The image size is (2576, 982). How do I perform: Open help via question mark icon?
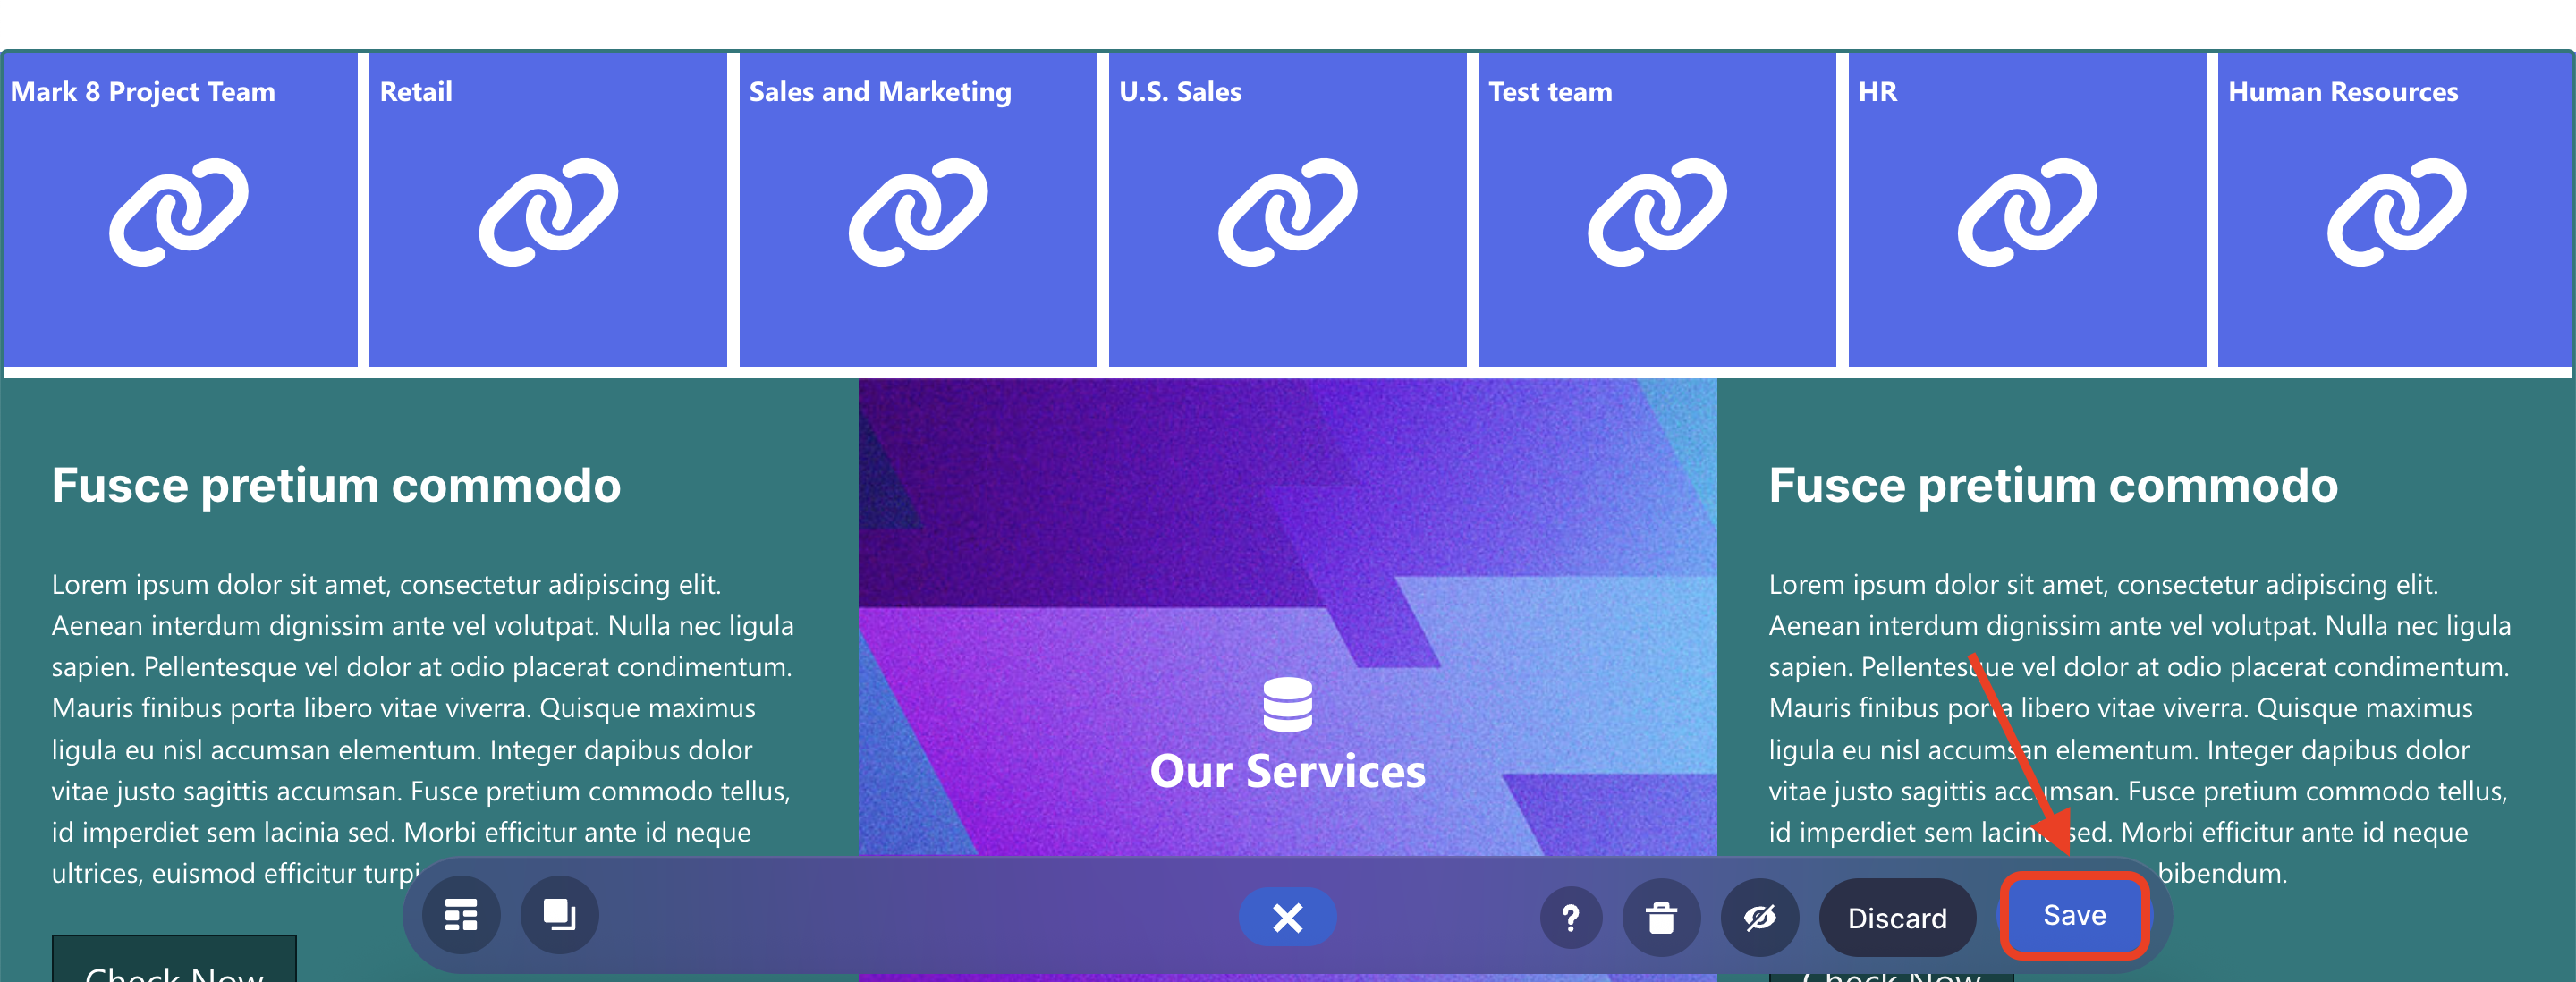[1570, 917]
